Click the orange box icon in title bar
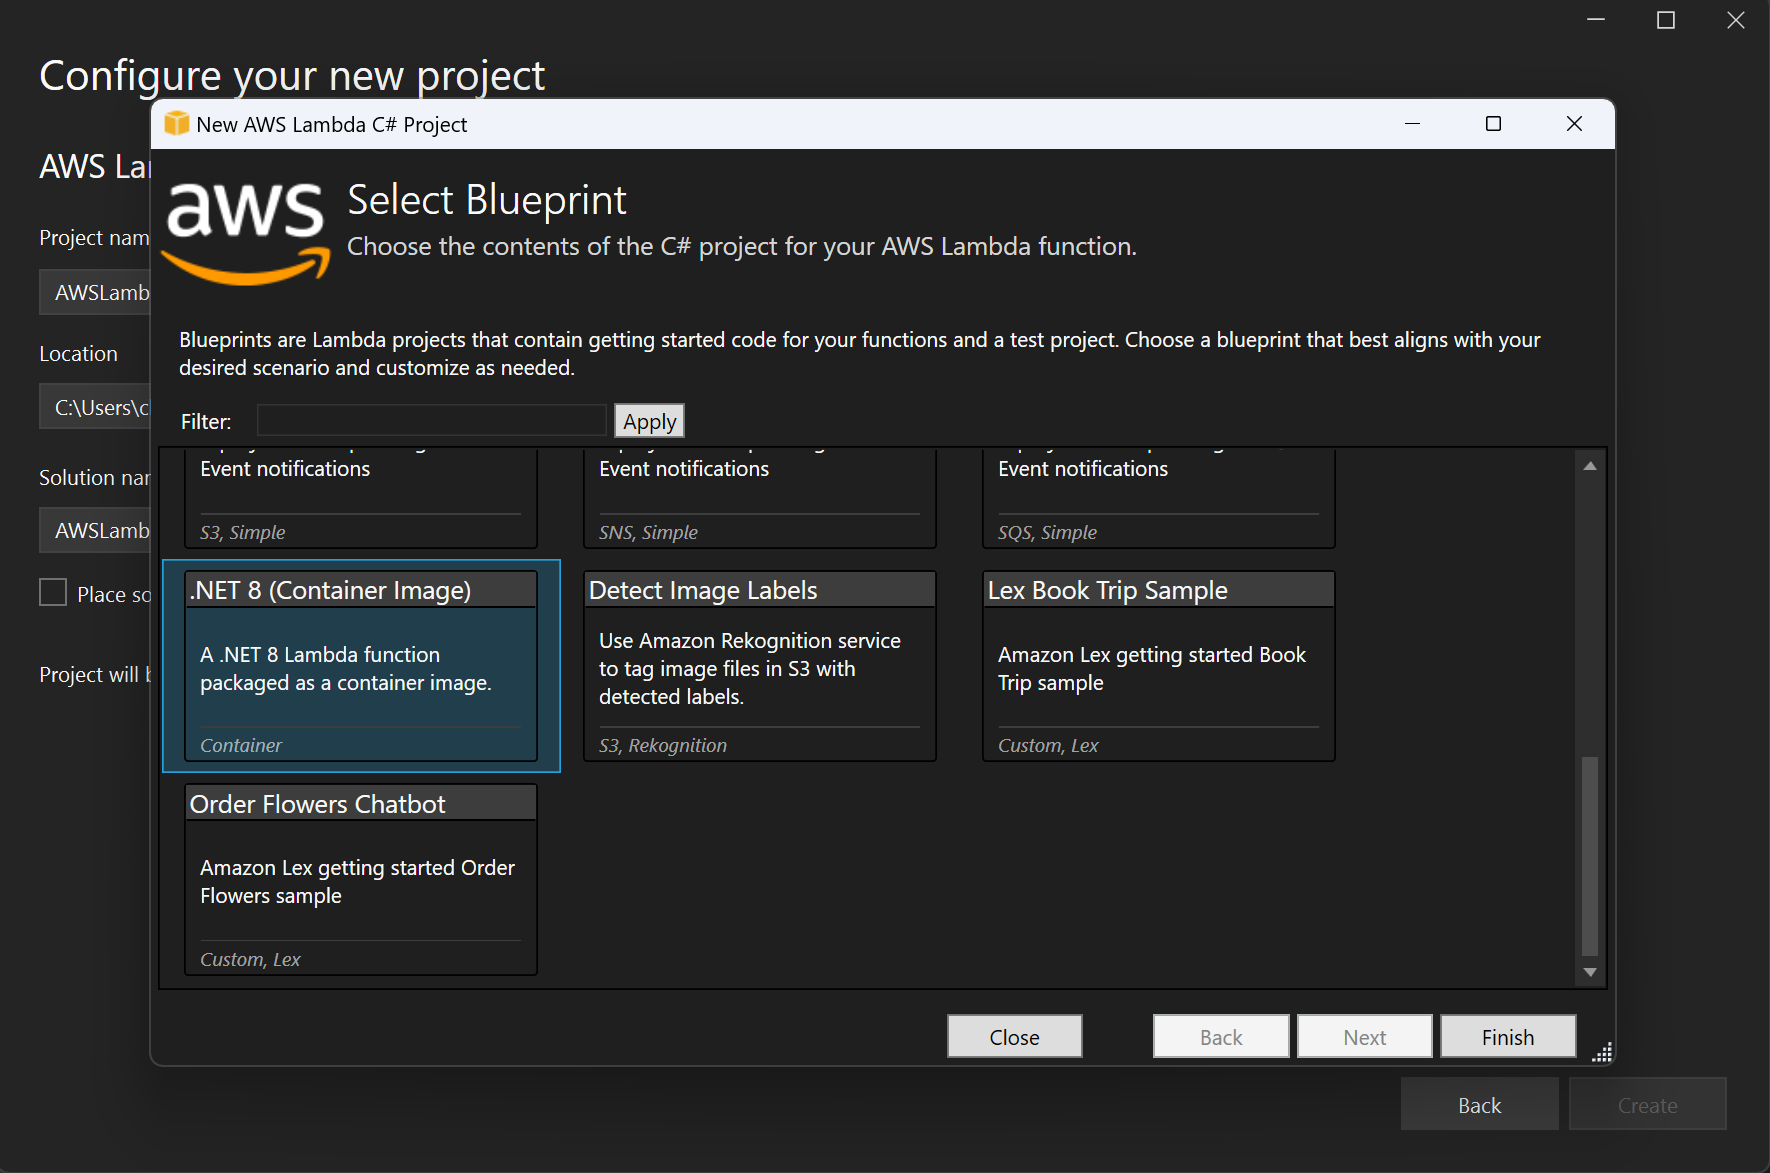Image resolution: width=1770 pixels, height=1173 pixels. 177,124
